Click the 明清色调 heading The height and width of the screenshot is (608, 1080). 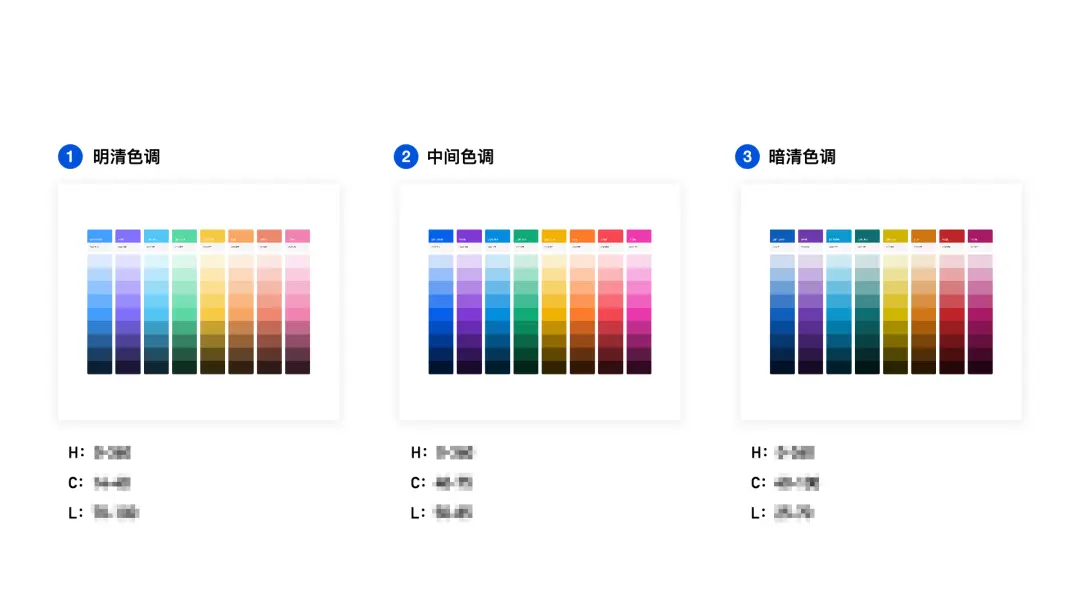point(126,157)
